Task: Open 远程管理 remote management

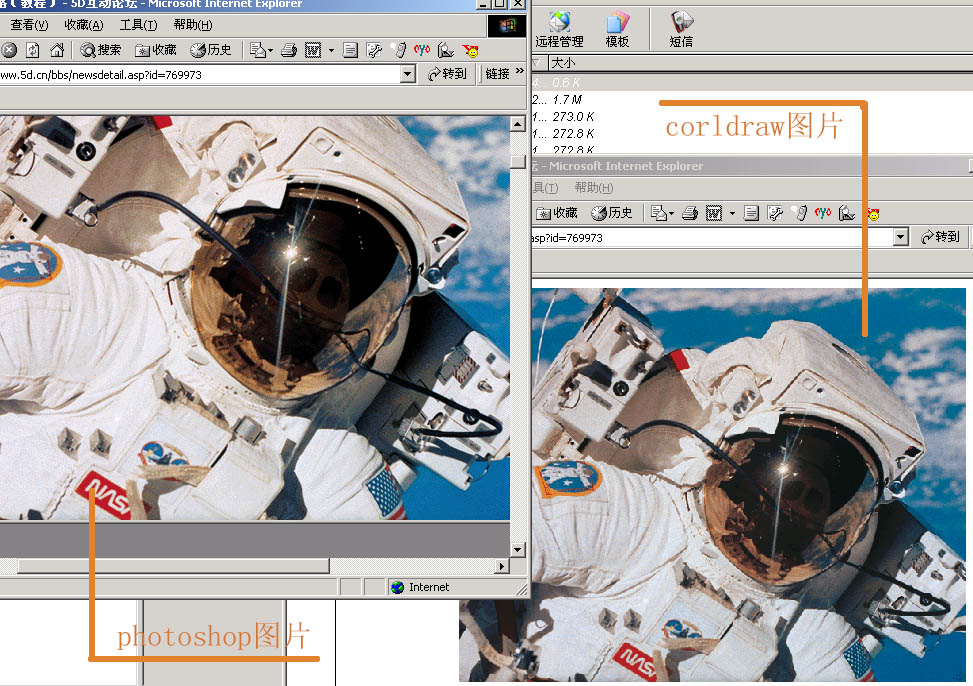Action: pos(559,29)
